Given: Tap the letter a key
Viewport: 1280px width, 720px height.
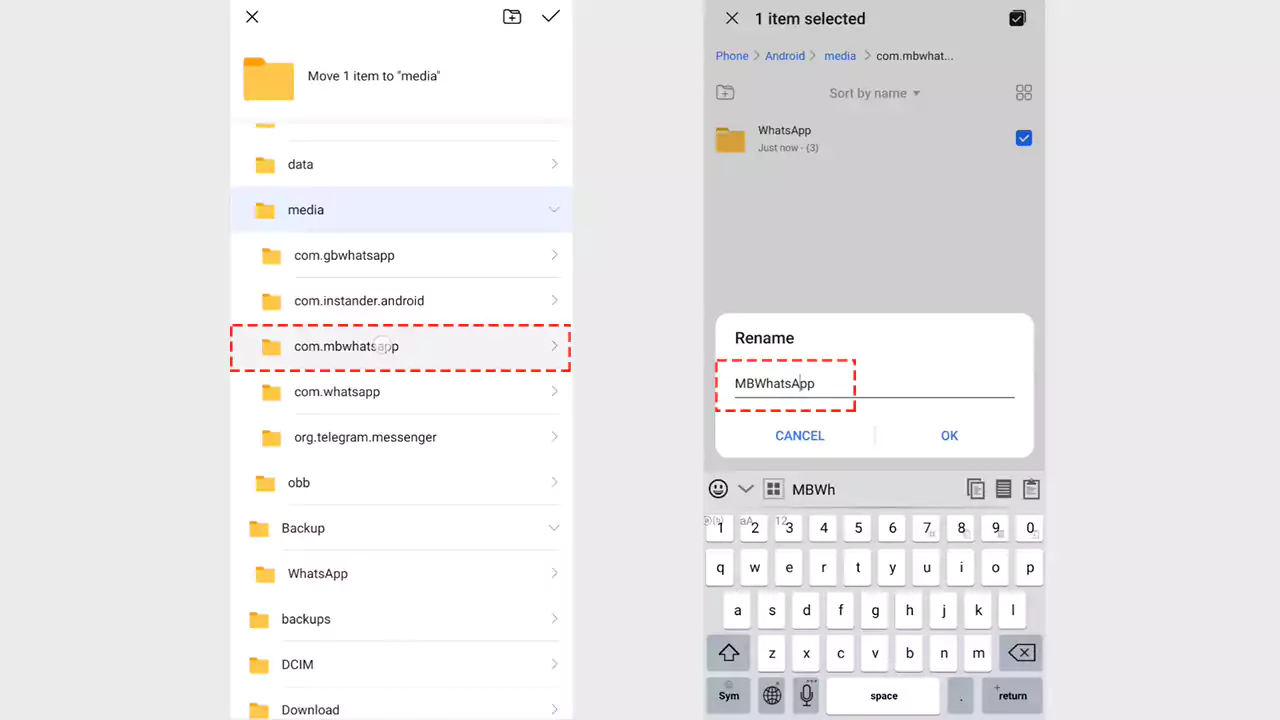Looking at the screenshot, I should tap(738, 611).
